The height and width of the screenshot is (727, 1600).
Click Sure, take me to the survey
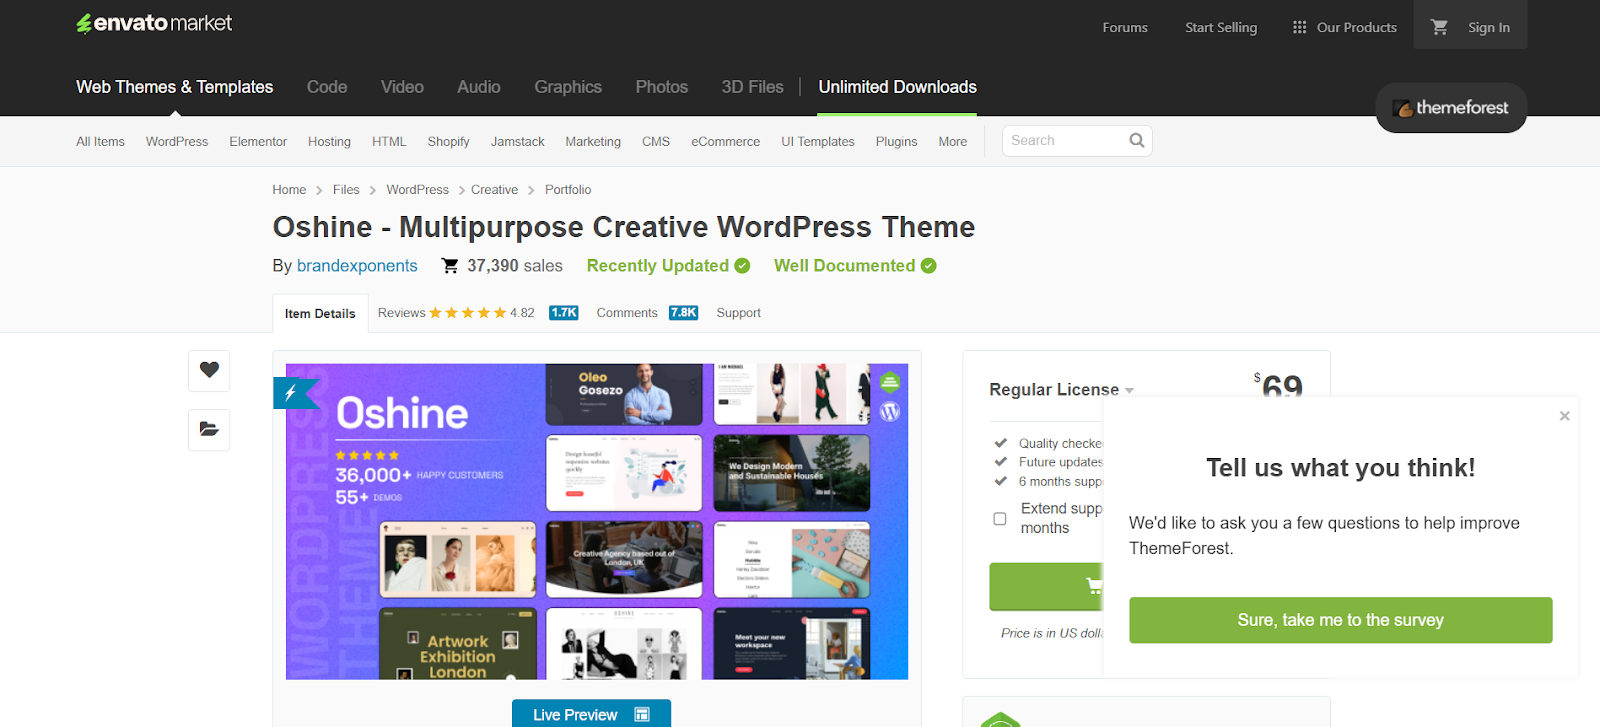[x=1340, y=620]
